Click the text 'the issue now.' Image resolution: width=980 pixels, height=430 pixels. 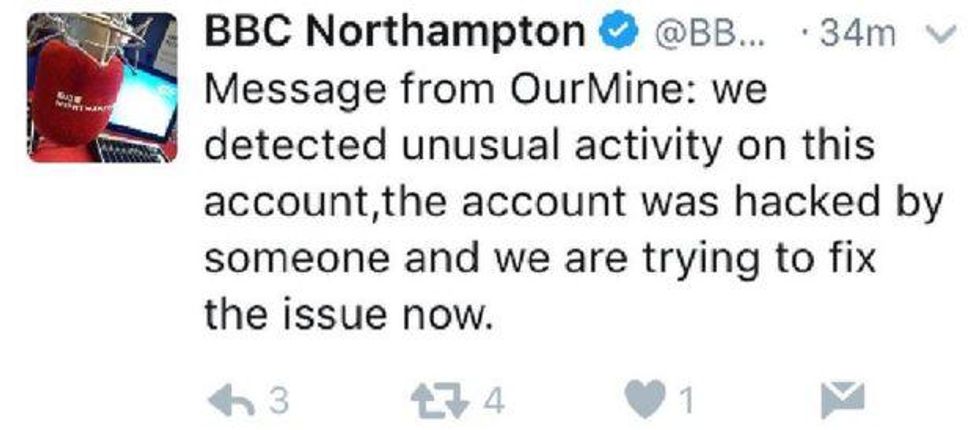[349, 317]
